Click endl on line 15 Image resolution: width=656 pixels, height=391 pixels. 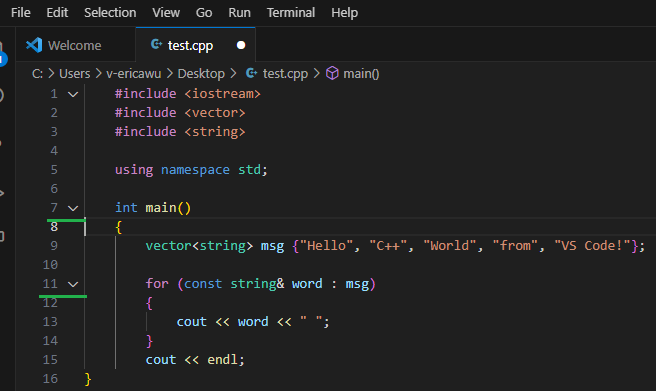[222, 360]
